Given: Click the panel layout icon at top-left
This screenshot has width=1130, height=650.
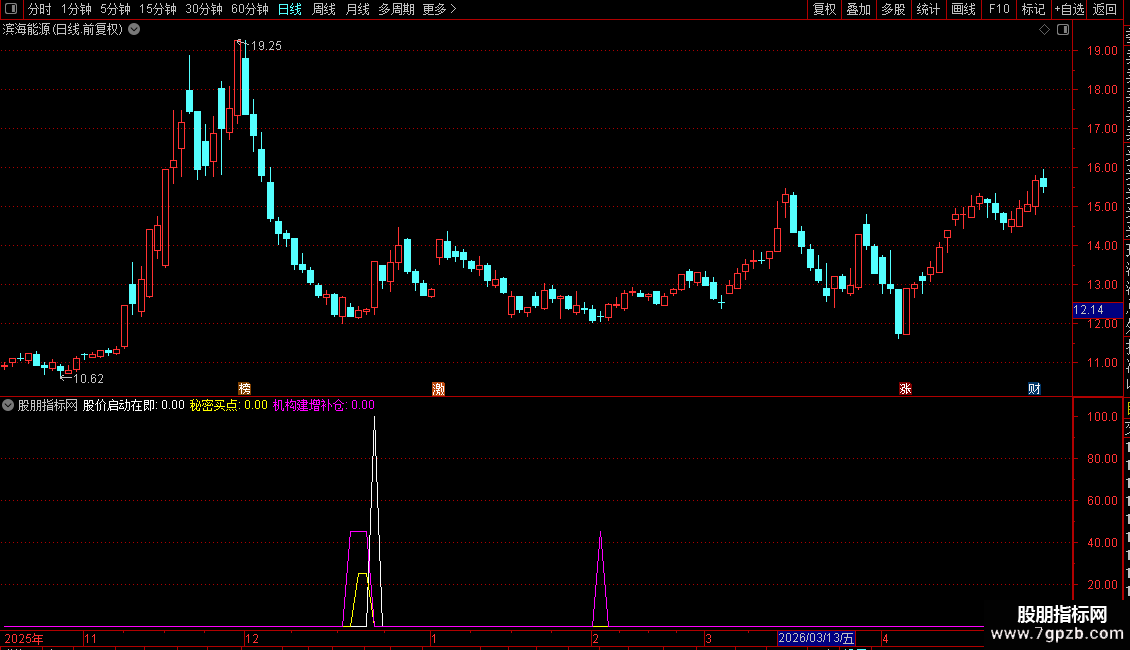Looking at the screenshot, I should point(11,9).
